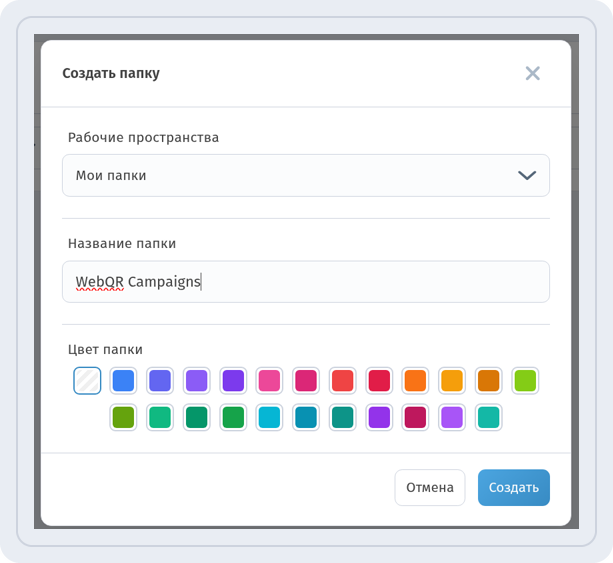613x563 pixels.
Task: Pick the indigo swatch next to blue
Action: [160, 380]
